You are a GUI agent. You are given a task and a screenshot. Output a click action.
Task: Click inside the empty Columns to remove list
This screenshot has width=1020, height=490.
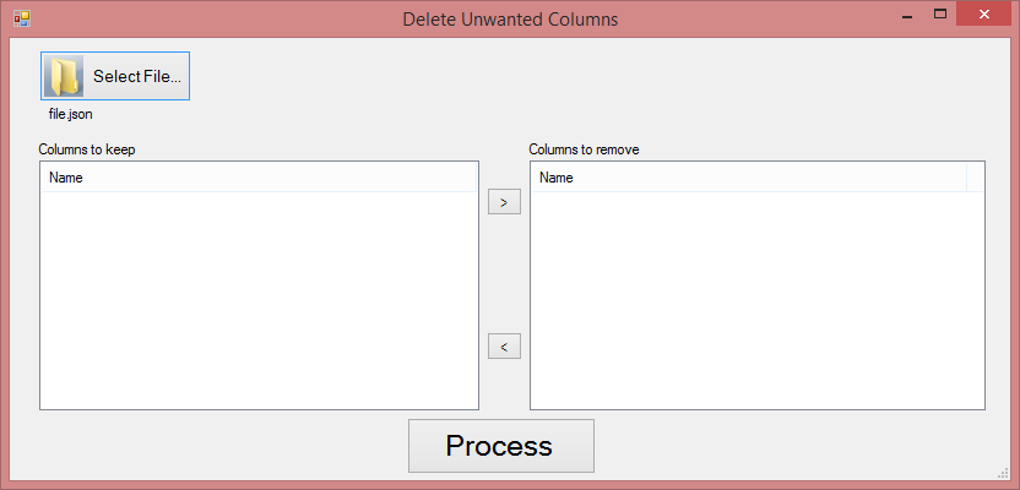pos(756,300)
